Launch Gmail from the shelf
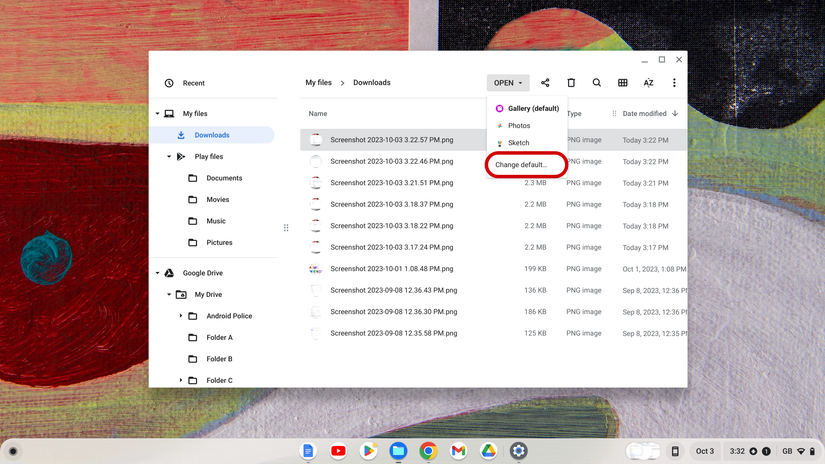 click(x=458, y=451)
